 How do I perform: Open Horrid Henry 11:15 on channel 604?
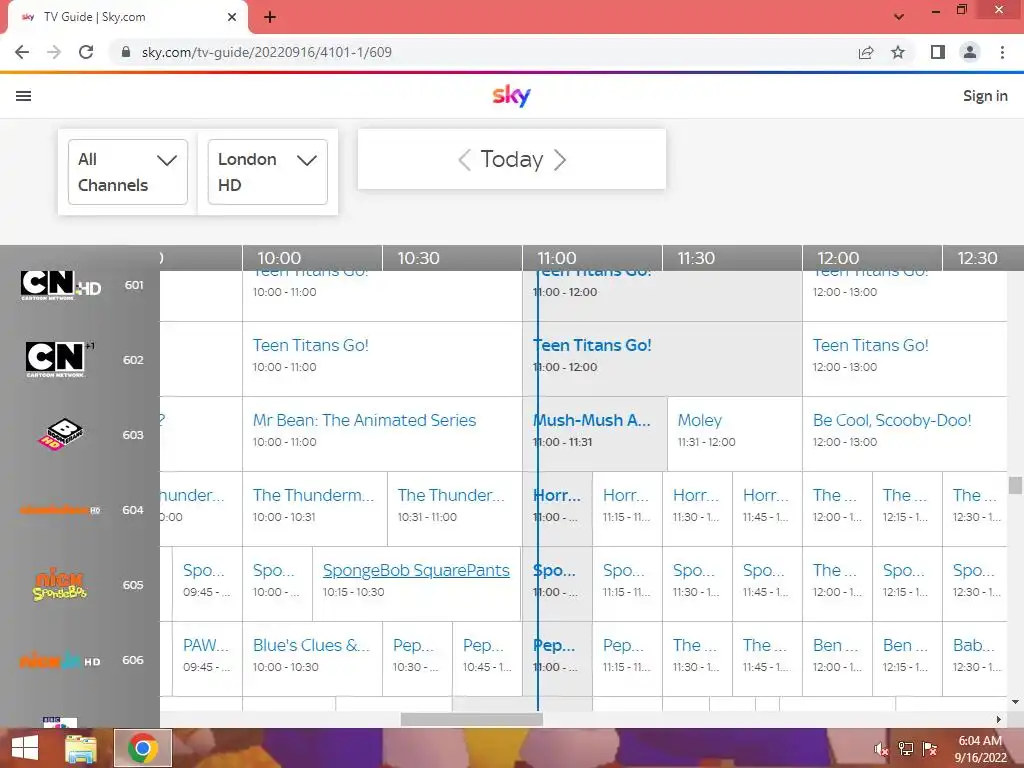[628, 509]
